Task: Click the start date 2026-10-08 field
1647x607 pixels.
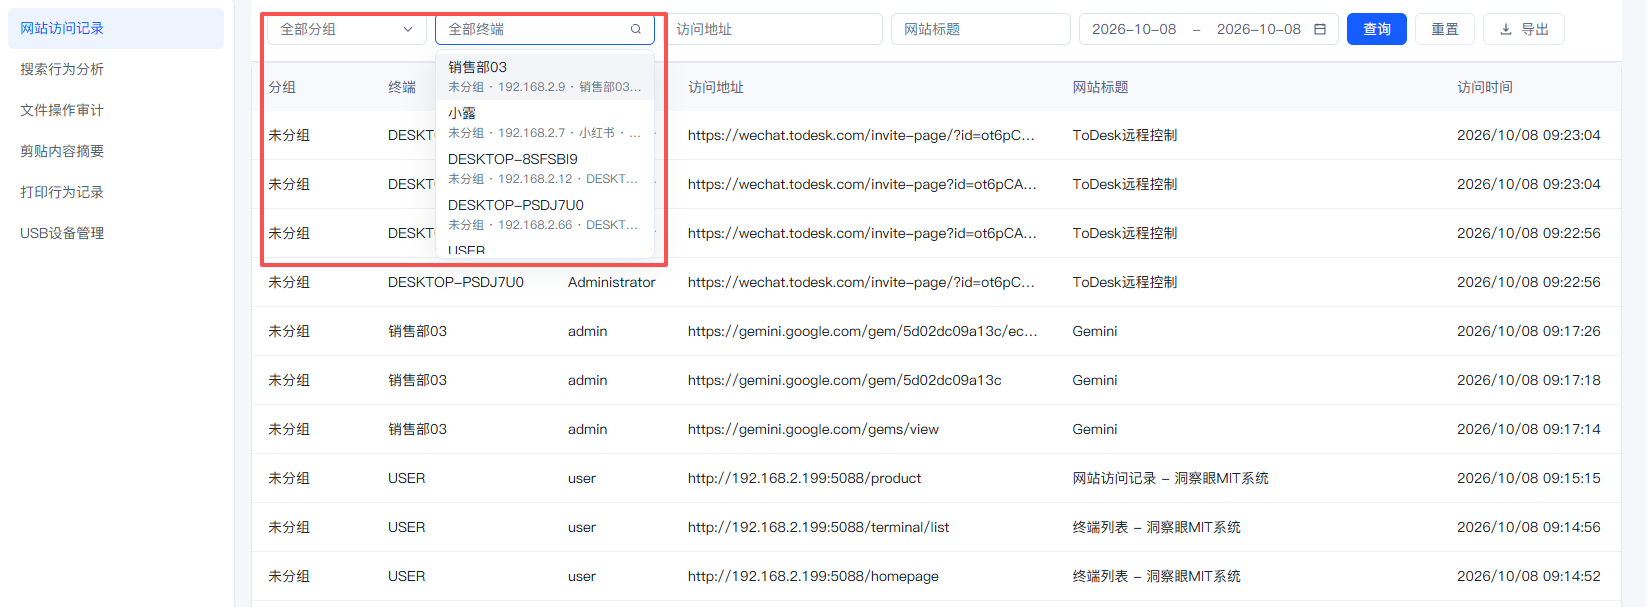Action: point(1134,29)
